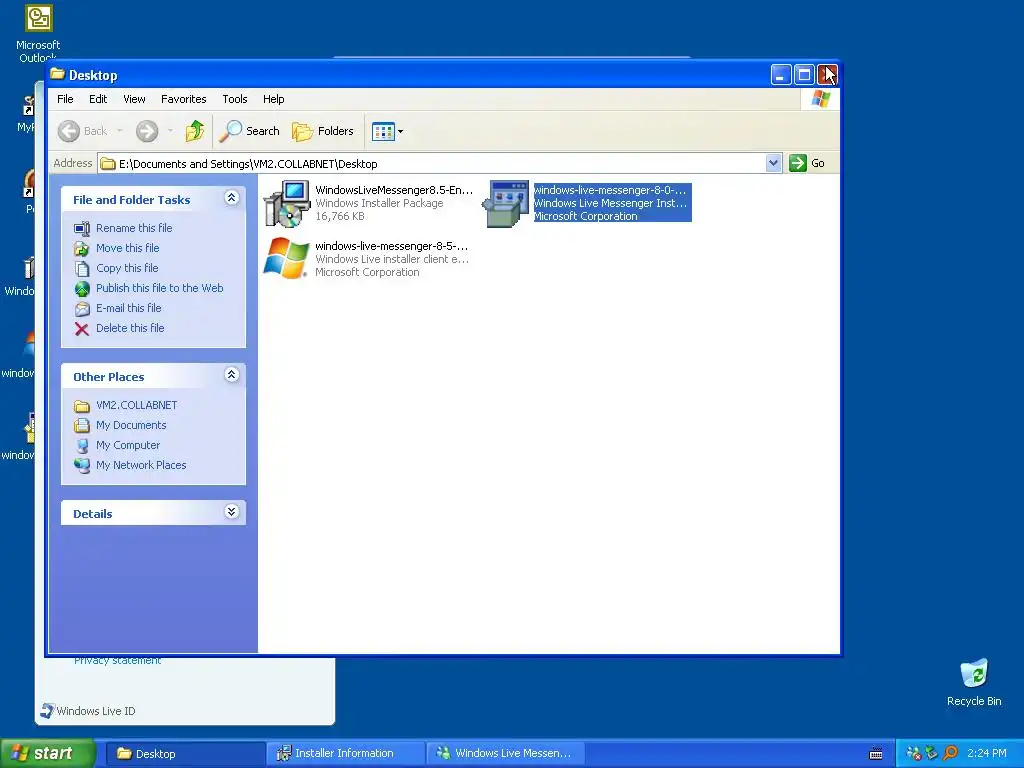Open My Network Places link
The image size is (1024, 768).
coord(141,466)
